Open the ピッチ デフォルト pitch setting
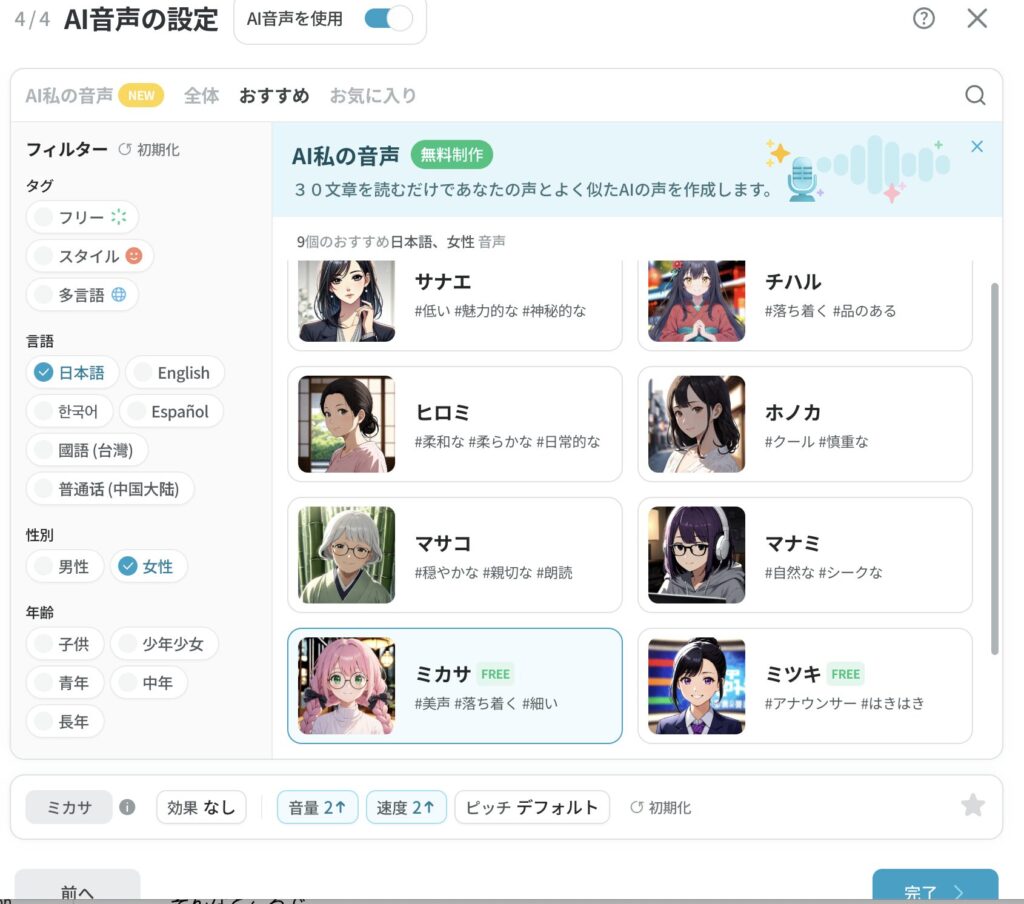Screen dimensions: 1024x904 [531, 807]
